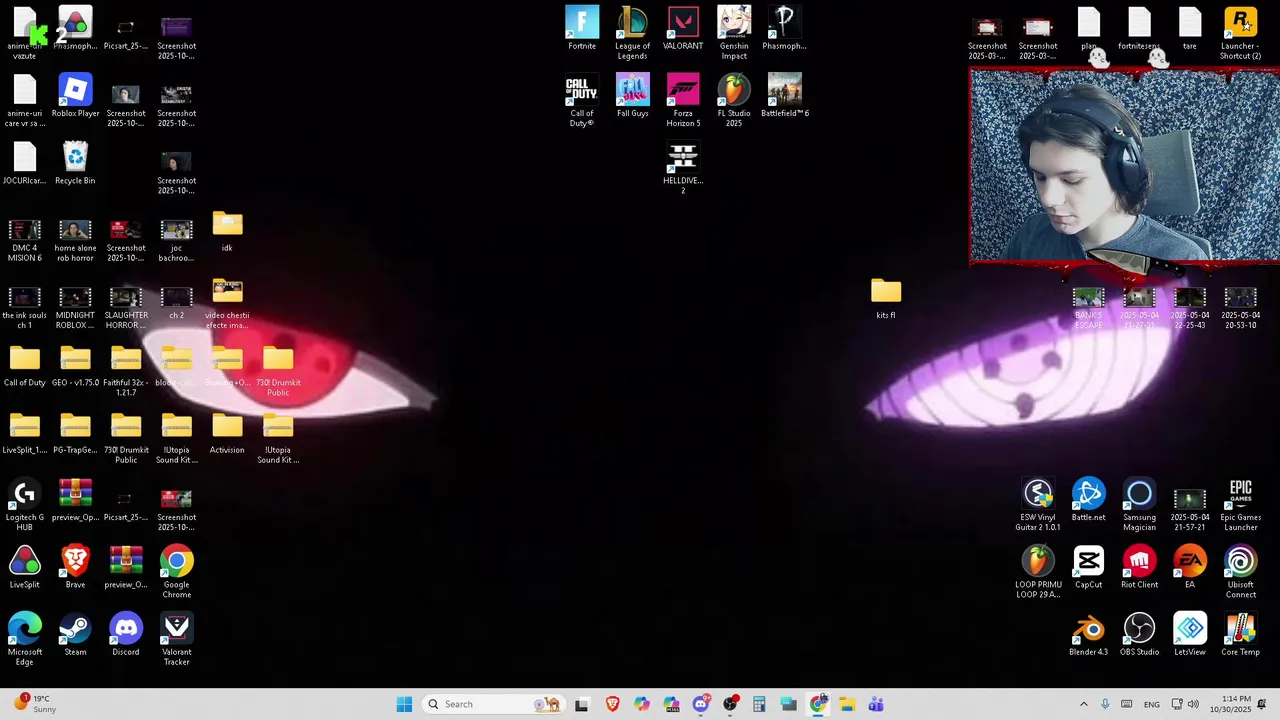1280x720 pixels.
Task: Select the SLAUGHTER HORROR video file
Action: 126,307
